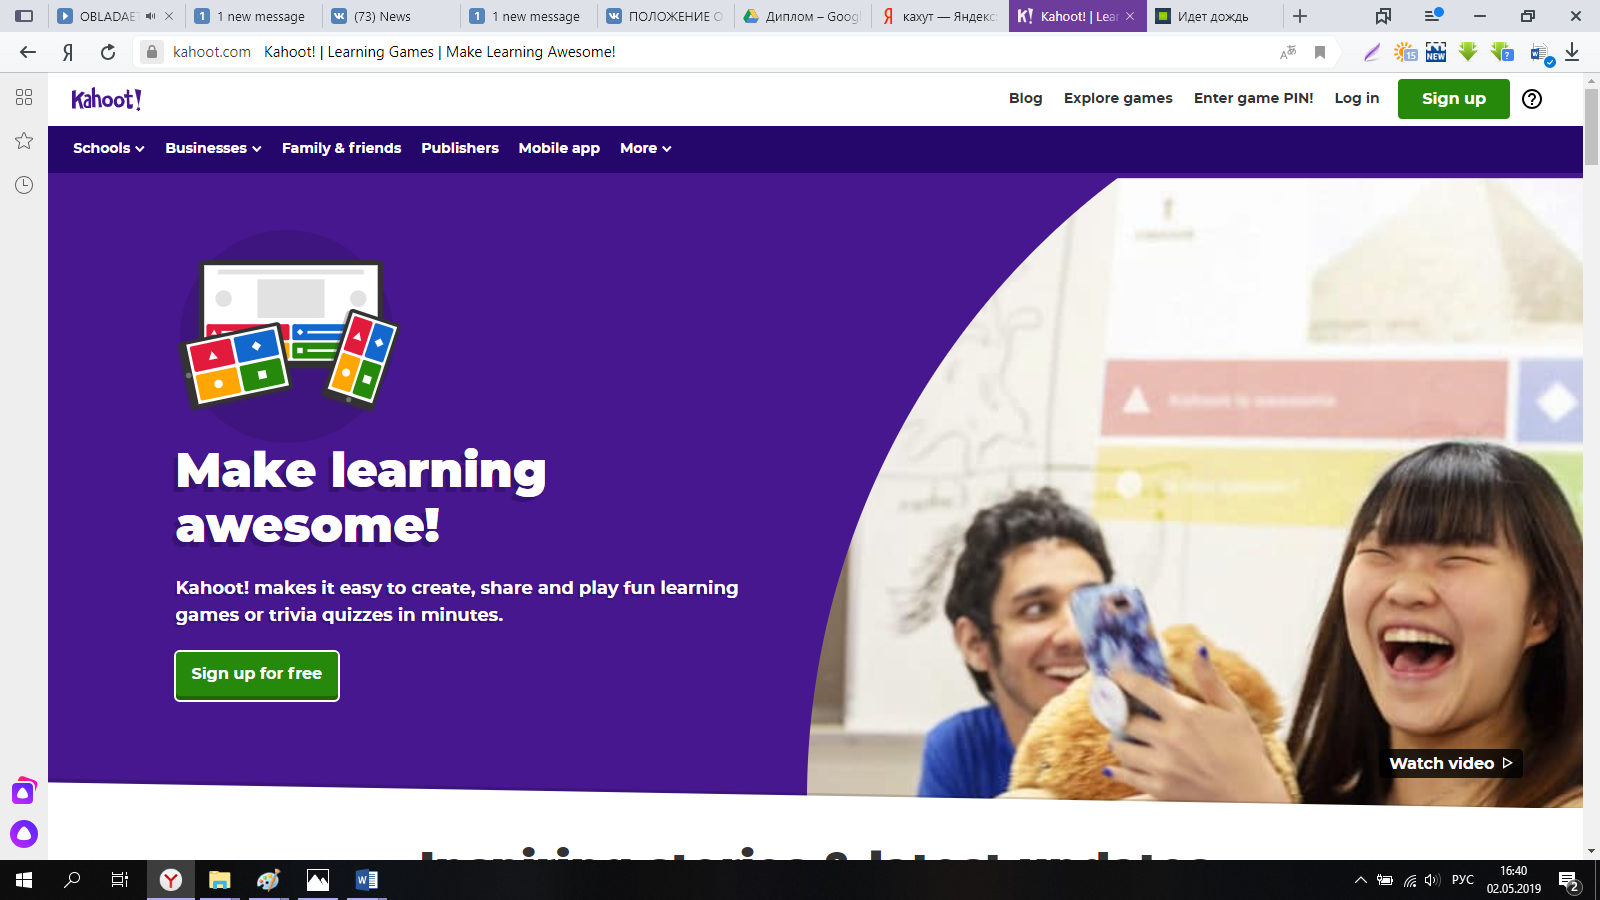Expand the Schools dropdown menu
The width and height of the screenshot is (1600, 900).
[109, 148]
